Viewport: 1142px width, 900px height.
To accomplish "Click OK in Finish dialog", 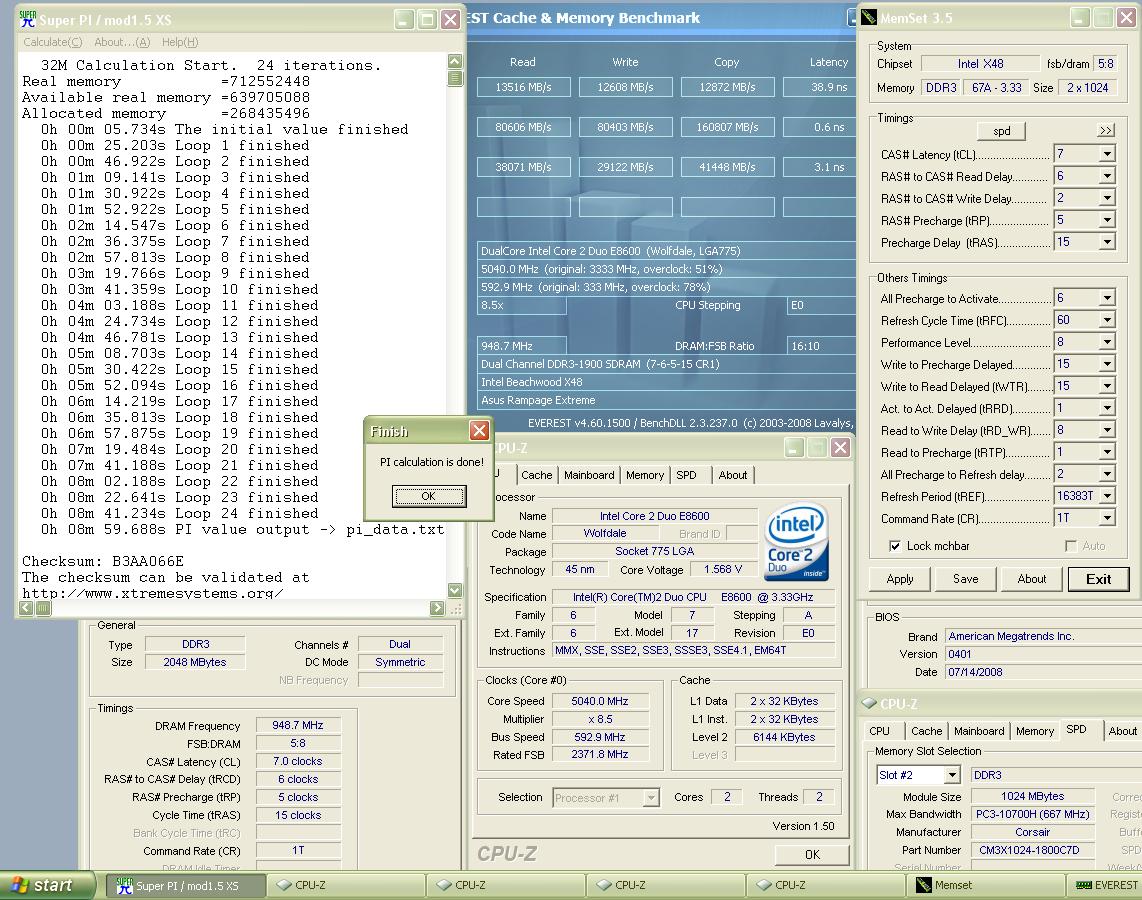I will 429,496.
